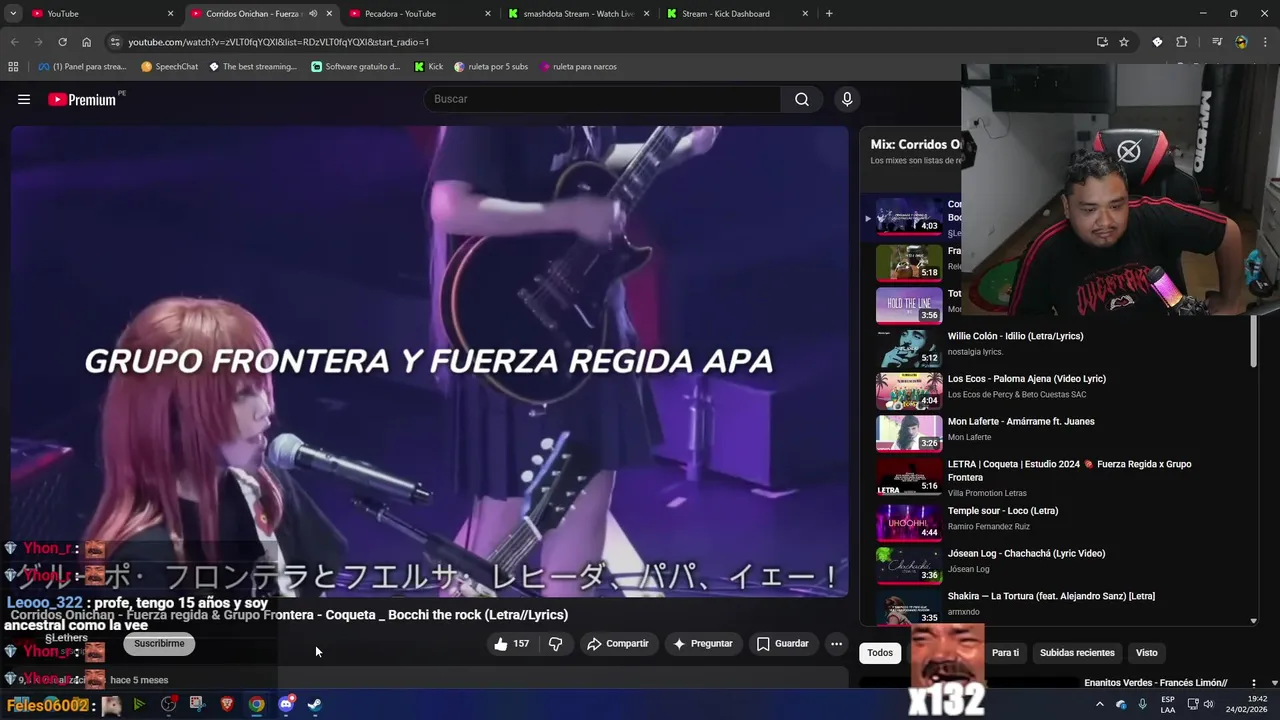
Task: Click the Compartir button
Action: click(618, 644)
